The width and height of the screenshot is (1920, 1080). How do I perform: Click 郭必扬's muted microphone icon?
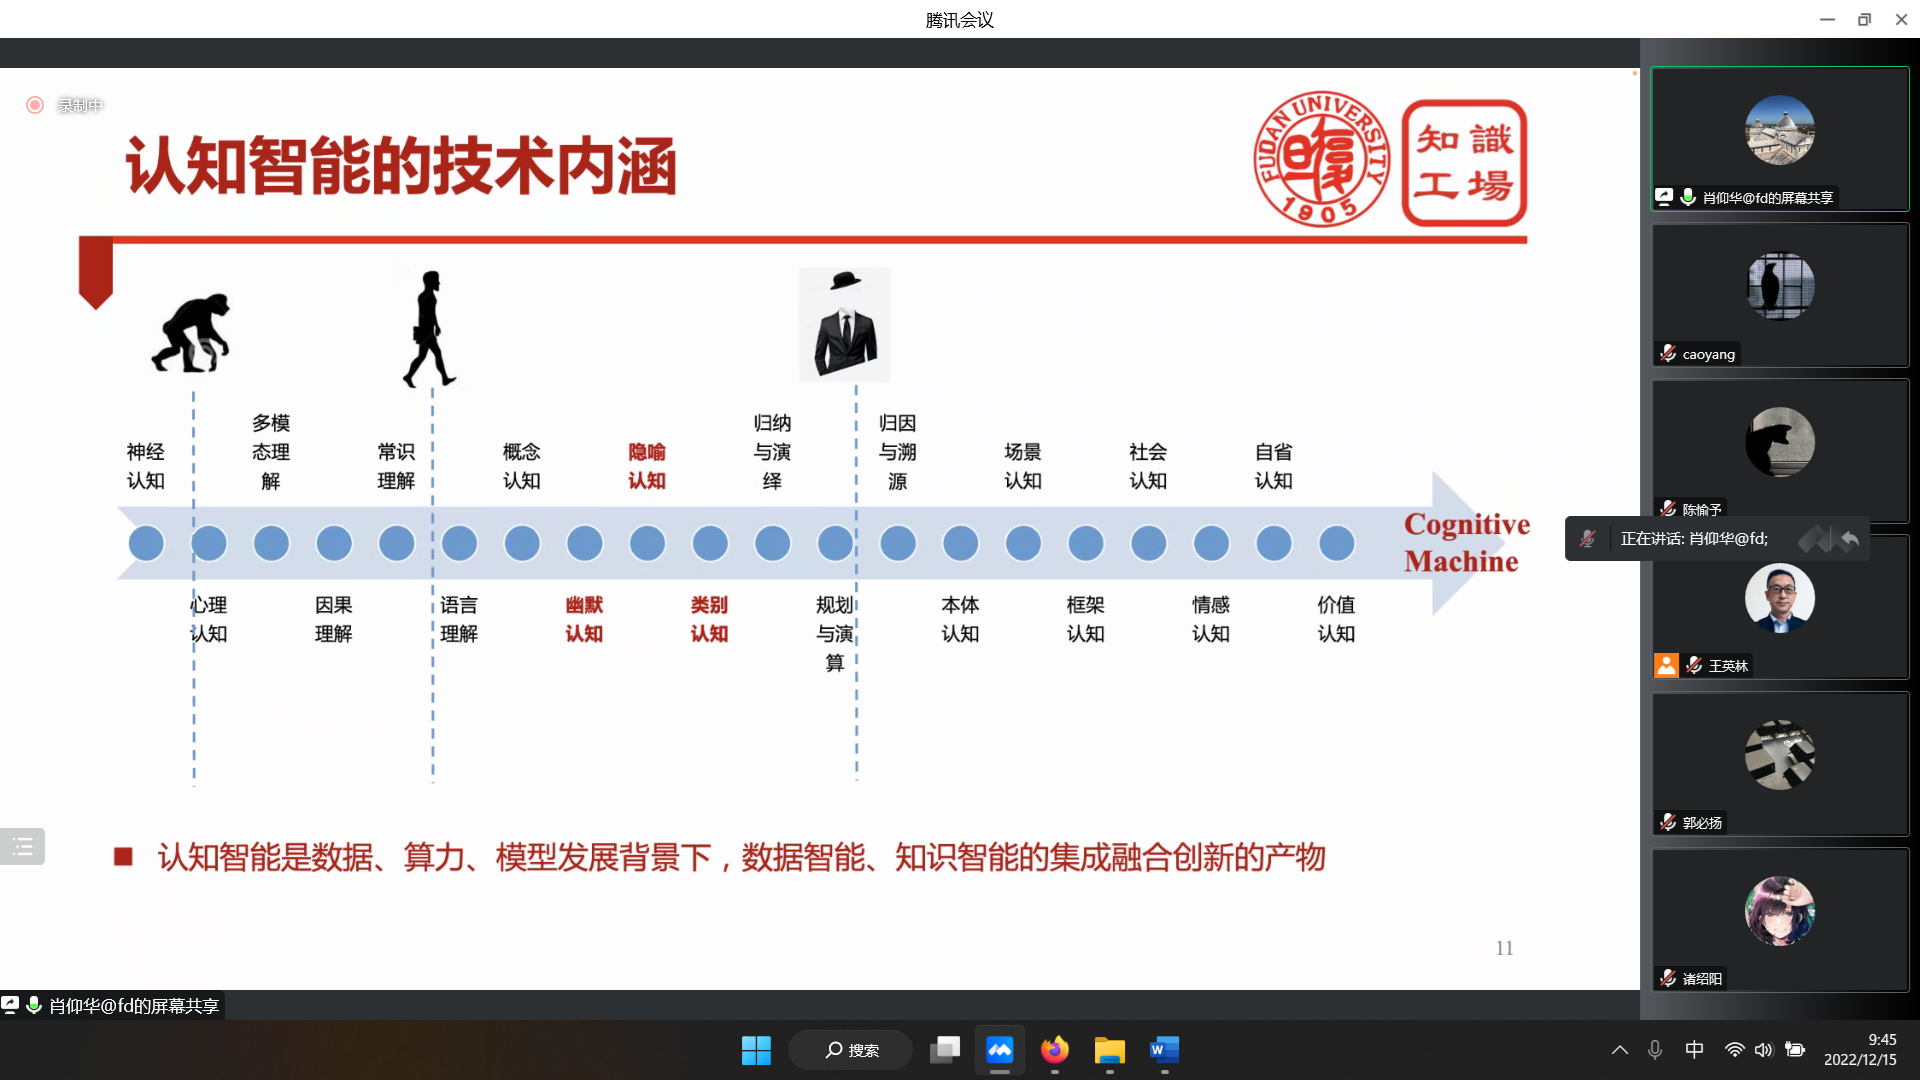[1668, 822]
